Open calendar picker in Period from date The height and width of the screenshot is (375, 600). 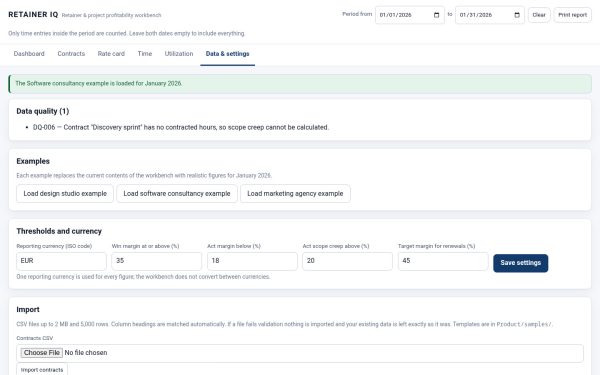[436, 15]
